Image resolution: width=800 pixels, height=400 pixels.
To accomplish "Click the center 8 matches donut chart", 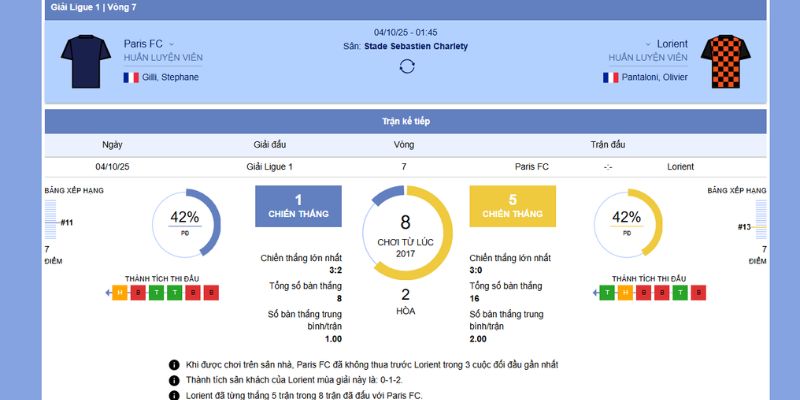I will pos(406,232).
